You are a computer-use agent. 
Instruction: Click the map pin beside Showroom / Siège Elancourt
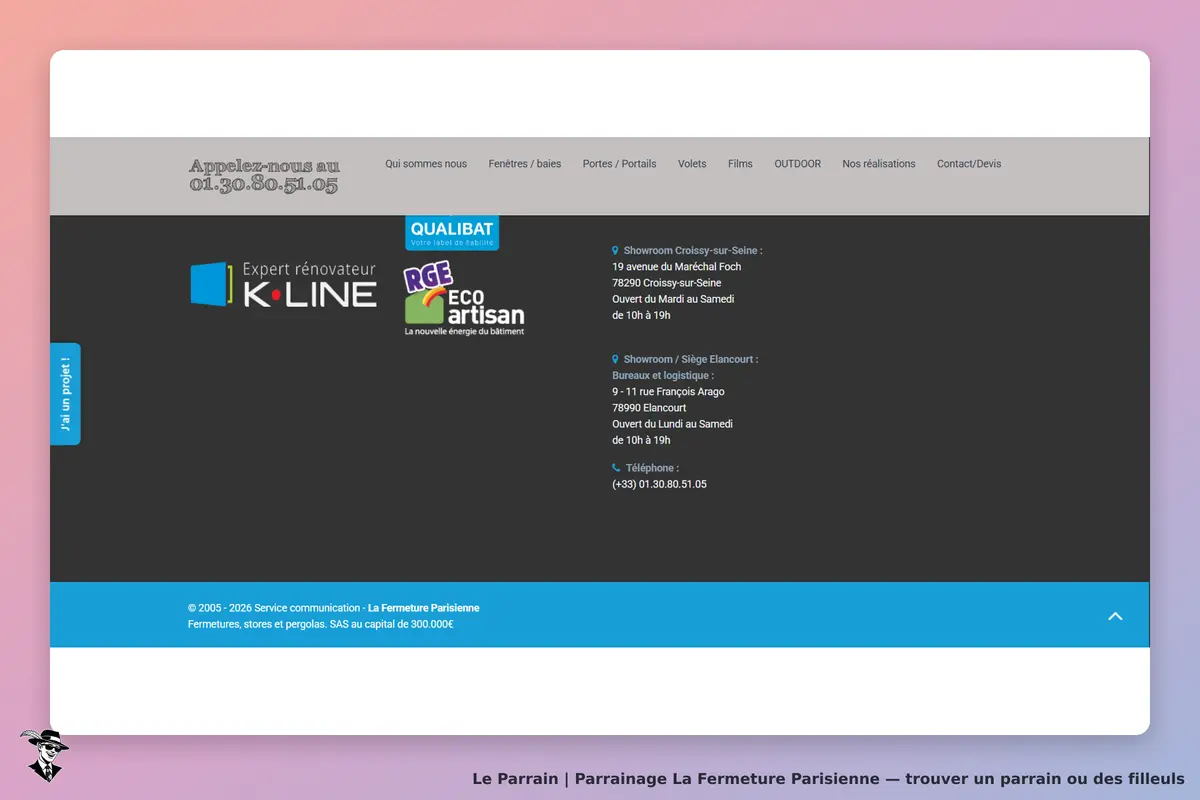pyautogui.click(x=615, y=359)
